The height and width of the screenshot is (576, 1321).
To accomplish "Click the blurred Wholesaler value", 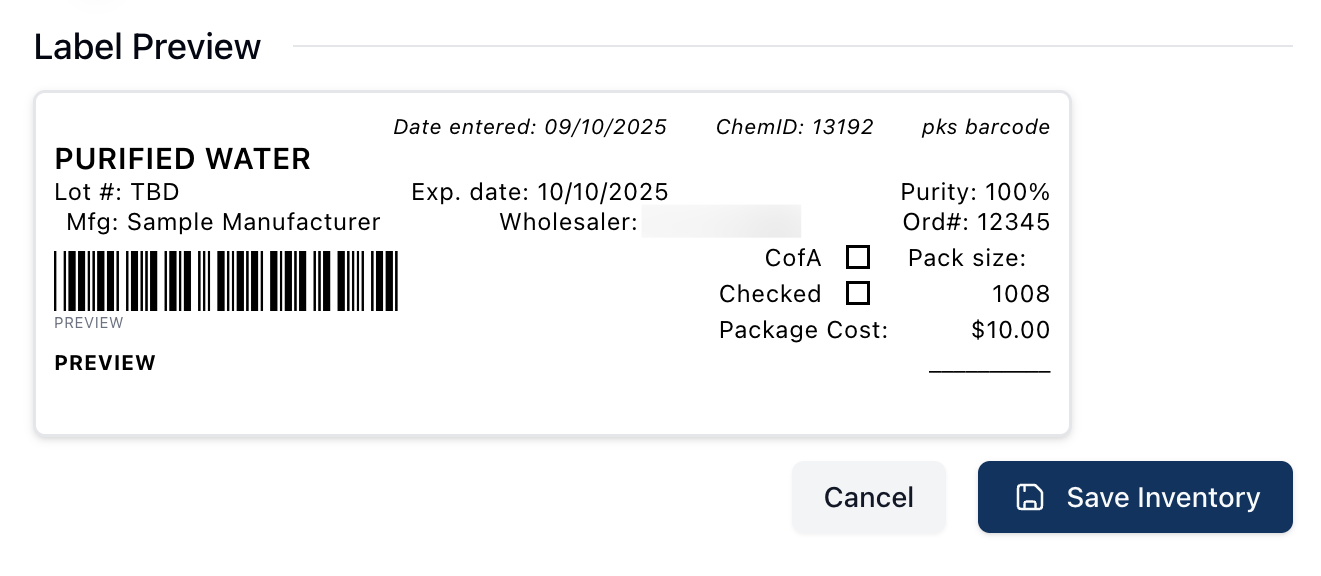I will [x=721, y=222].
